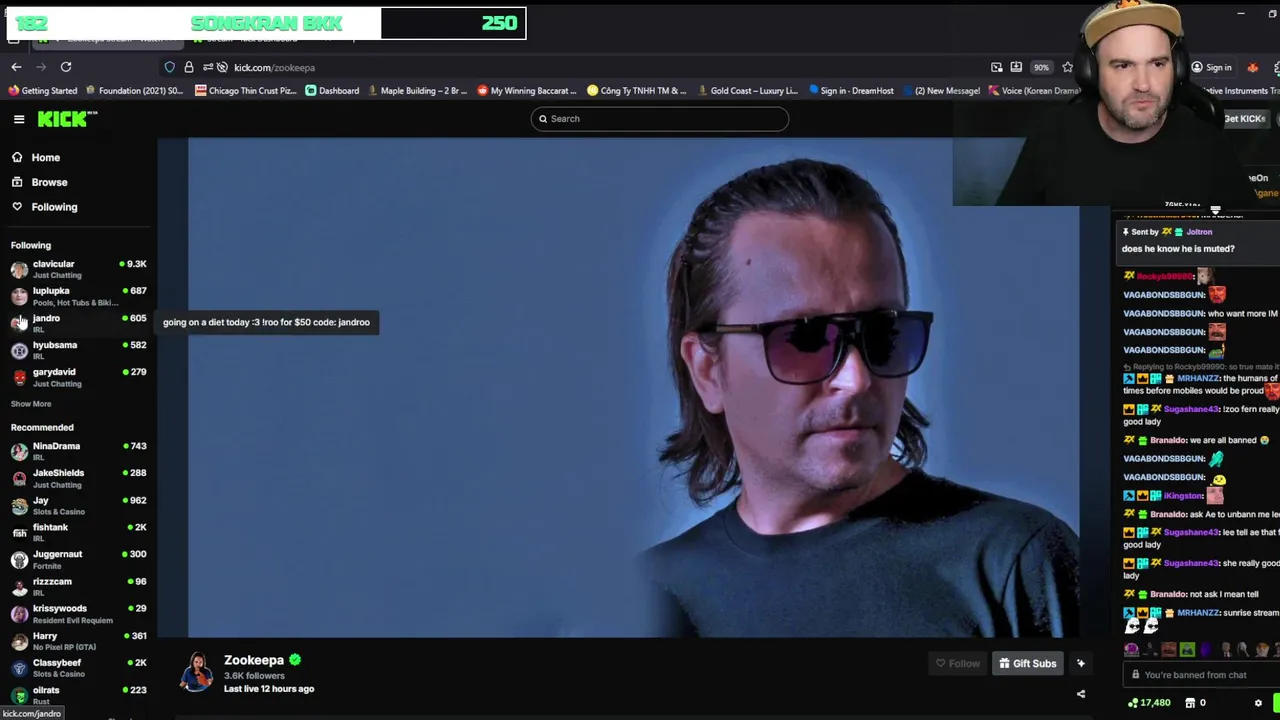Click the KICK logo
Screen dimensions: 1280x720
pos(67,119)
